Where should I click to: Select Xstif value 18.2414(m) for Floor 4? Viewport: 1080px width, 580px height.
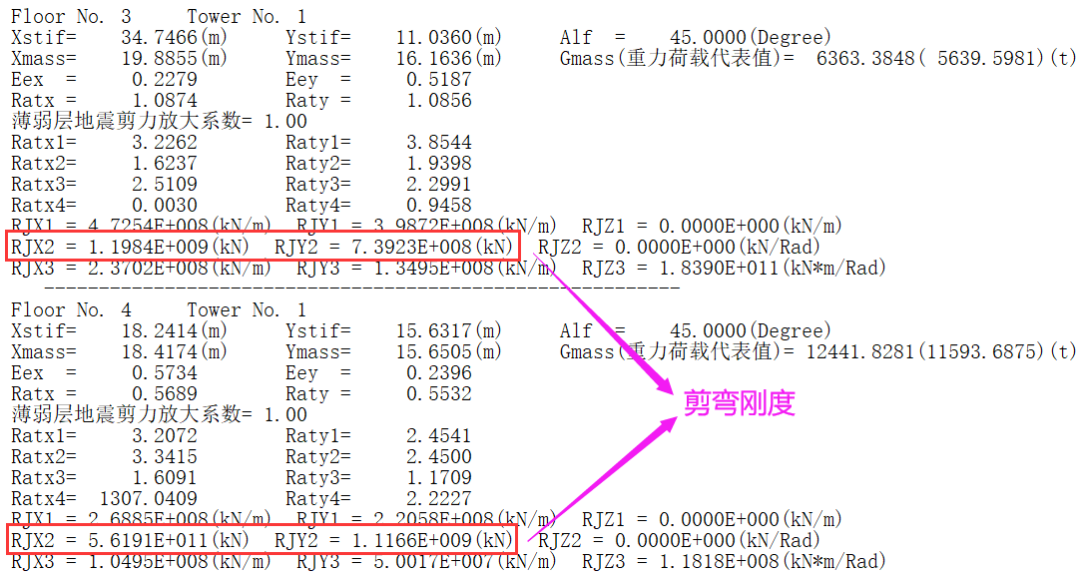[x=174, y=331]
